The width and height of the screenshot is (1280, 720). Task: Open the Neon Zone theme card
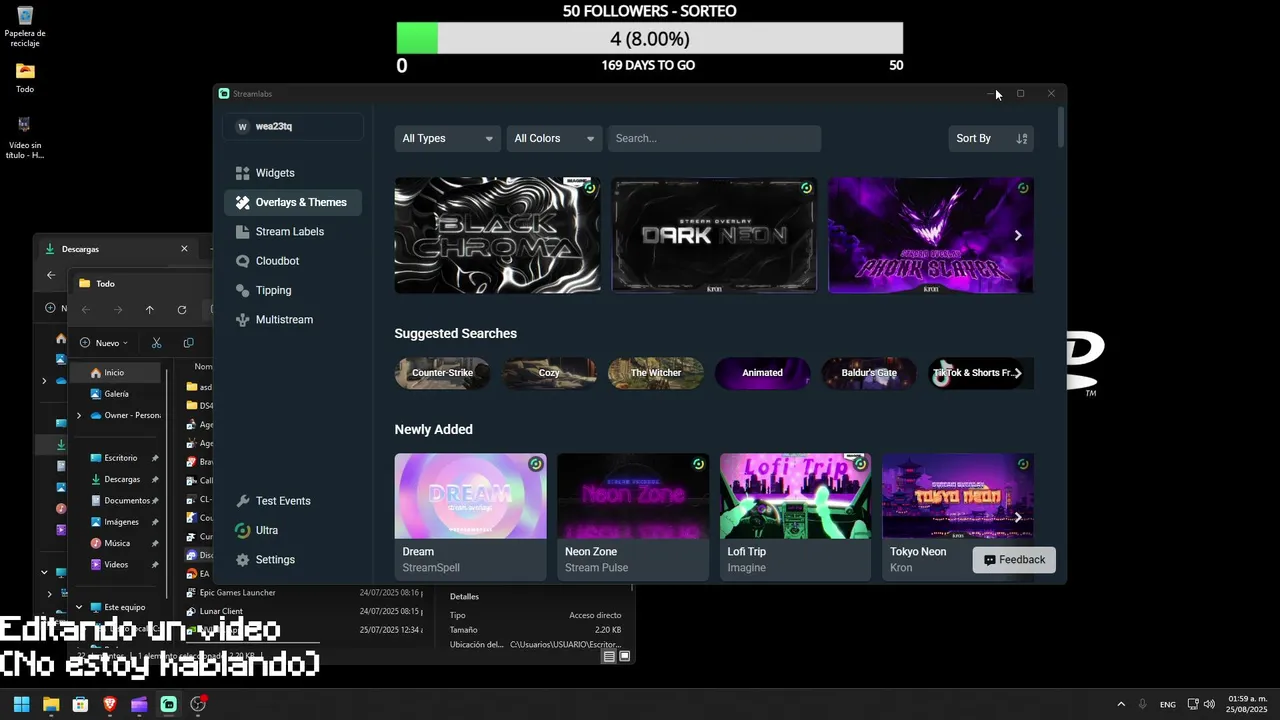(x=633, y=517)
